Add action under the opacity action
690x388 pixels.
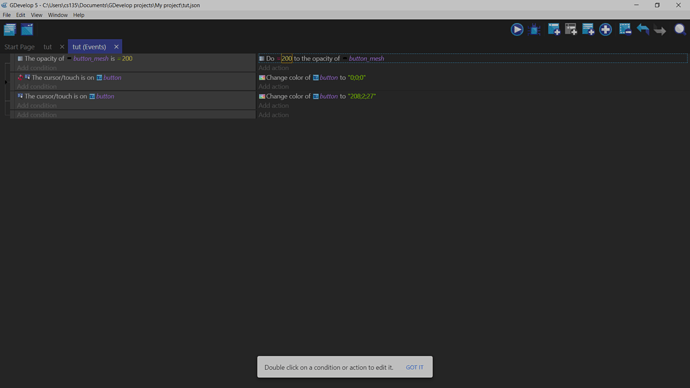point(273,68)
